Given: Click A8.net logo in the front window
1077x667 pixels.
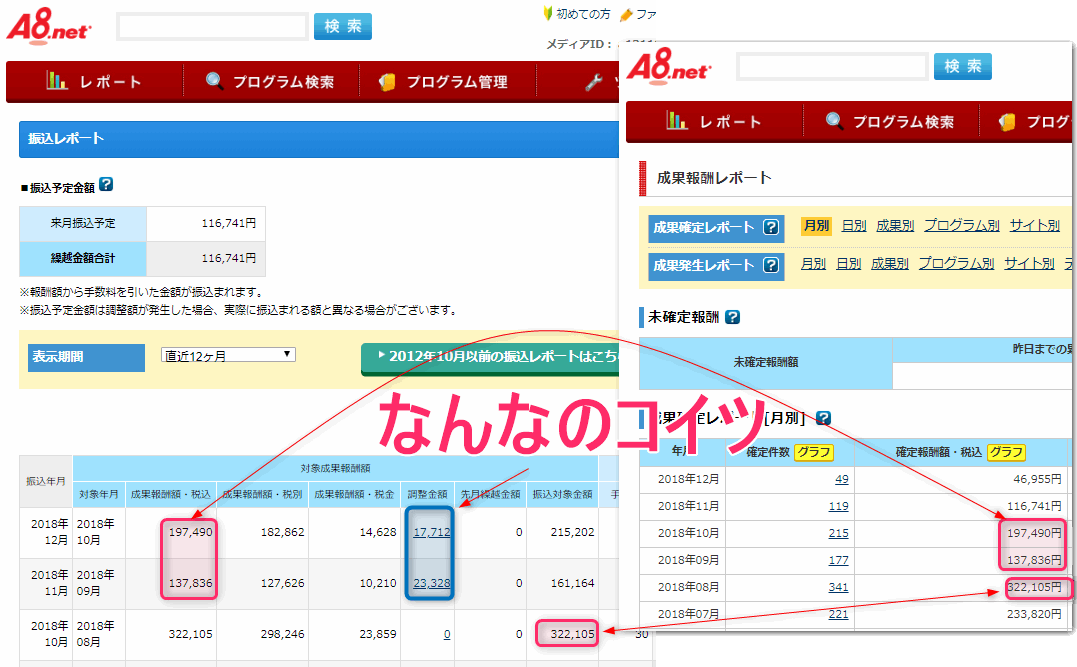Looking at the screenshot, I should 669,66.
